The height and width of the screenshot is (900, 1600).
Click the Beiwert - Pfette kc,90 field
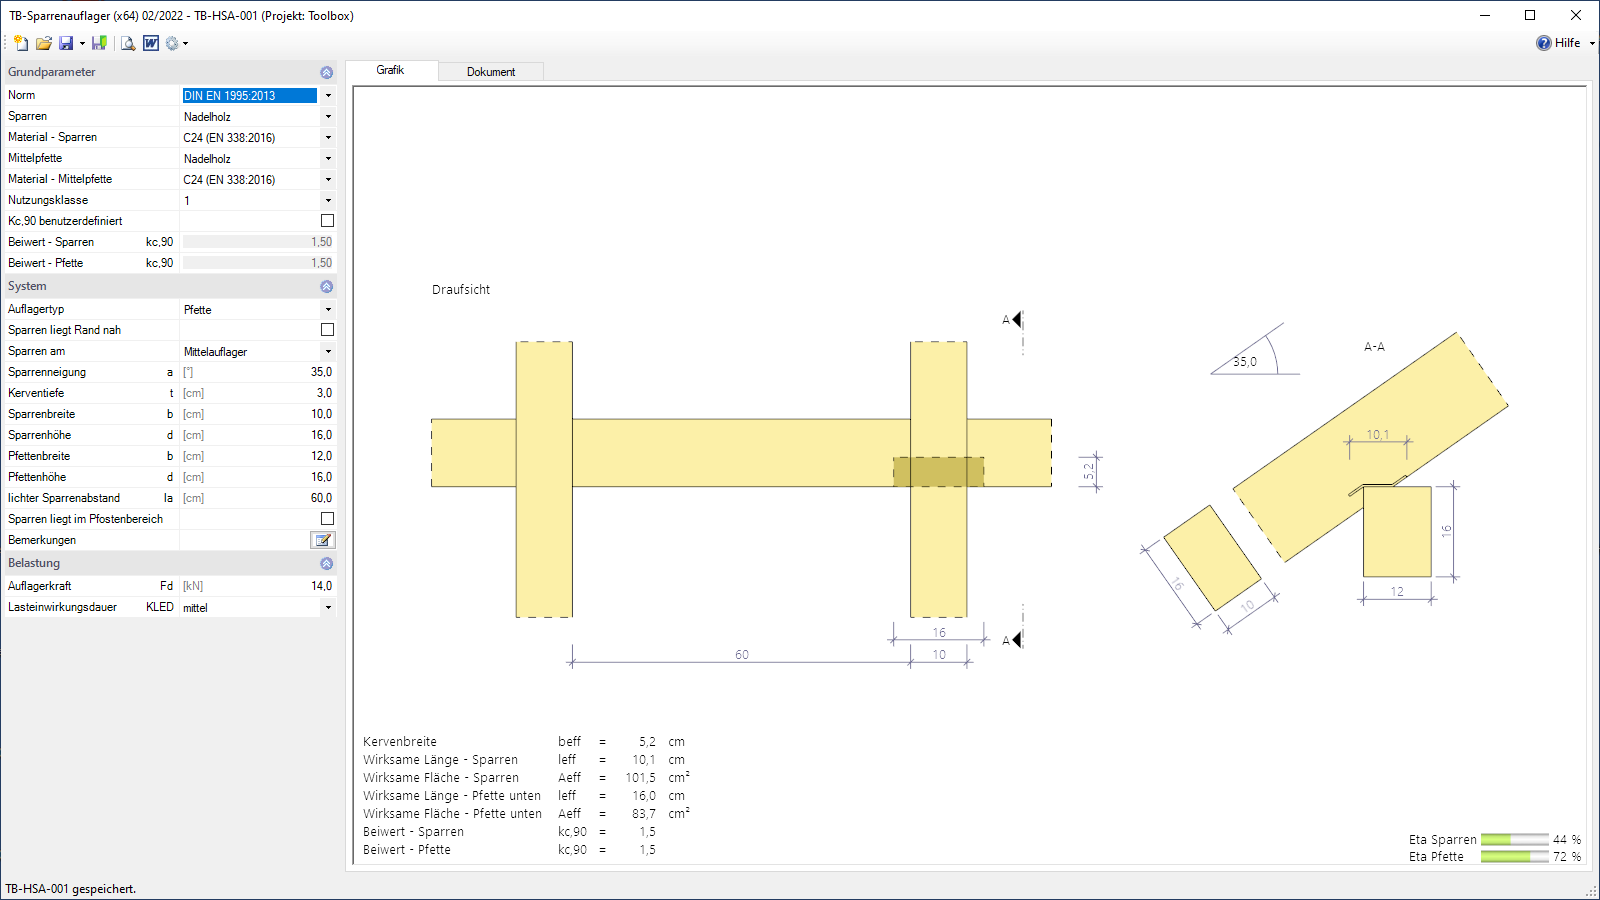click(258, 263)
